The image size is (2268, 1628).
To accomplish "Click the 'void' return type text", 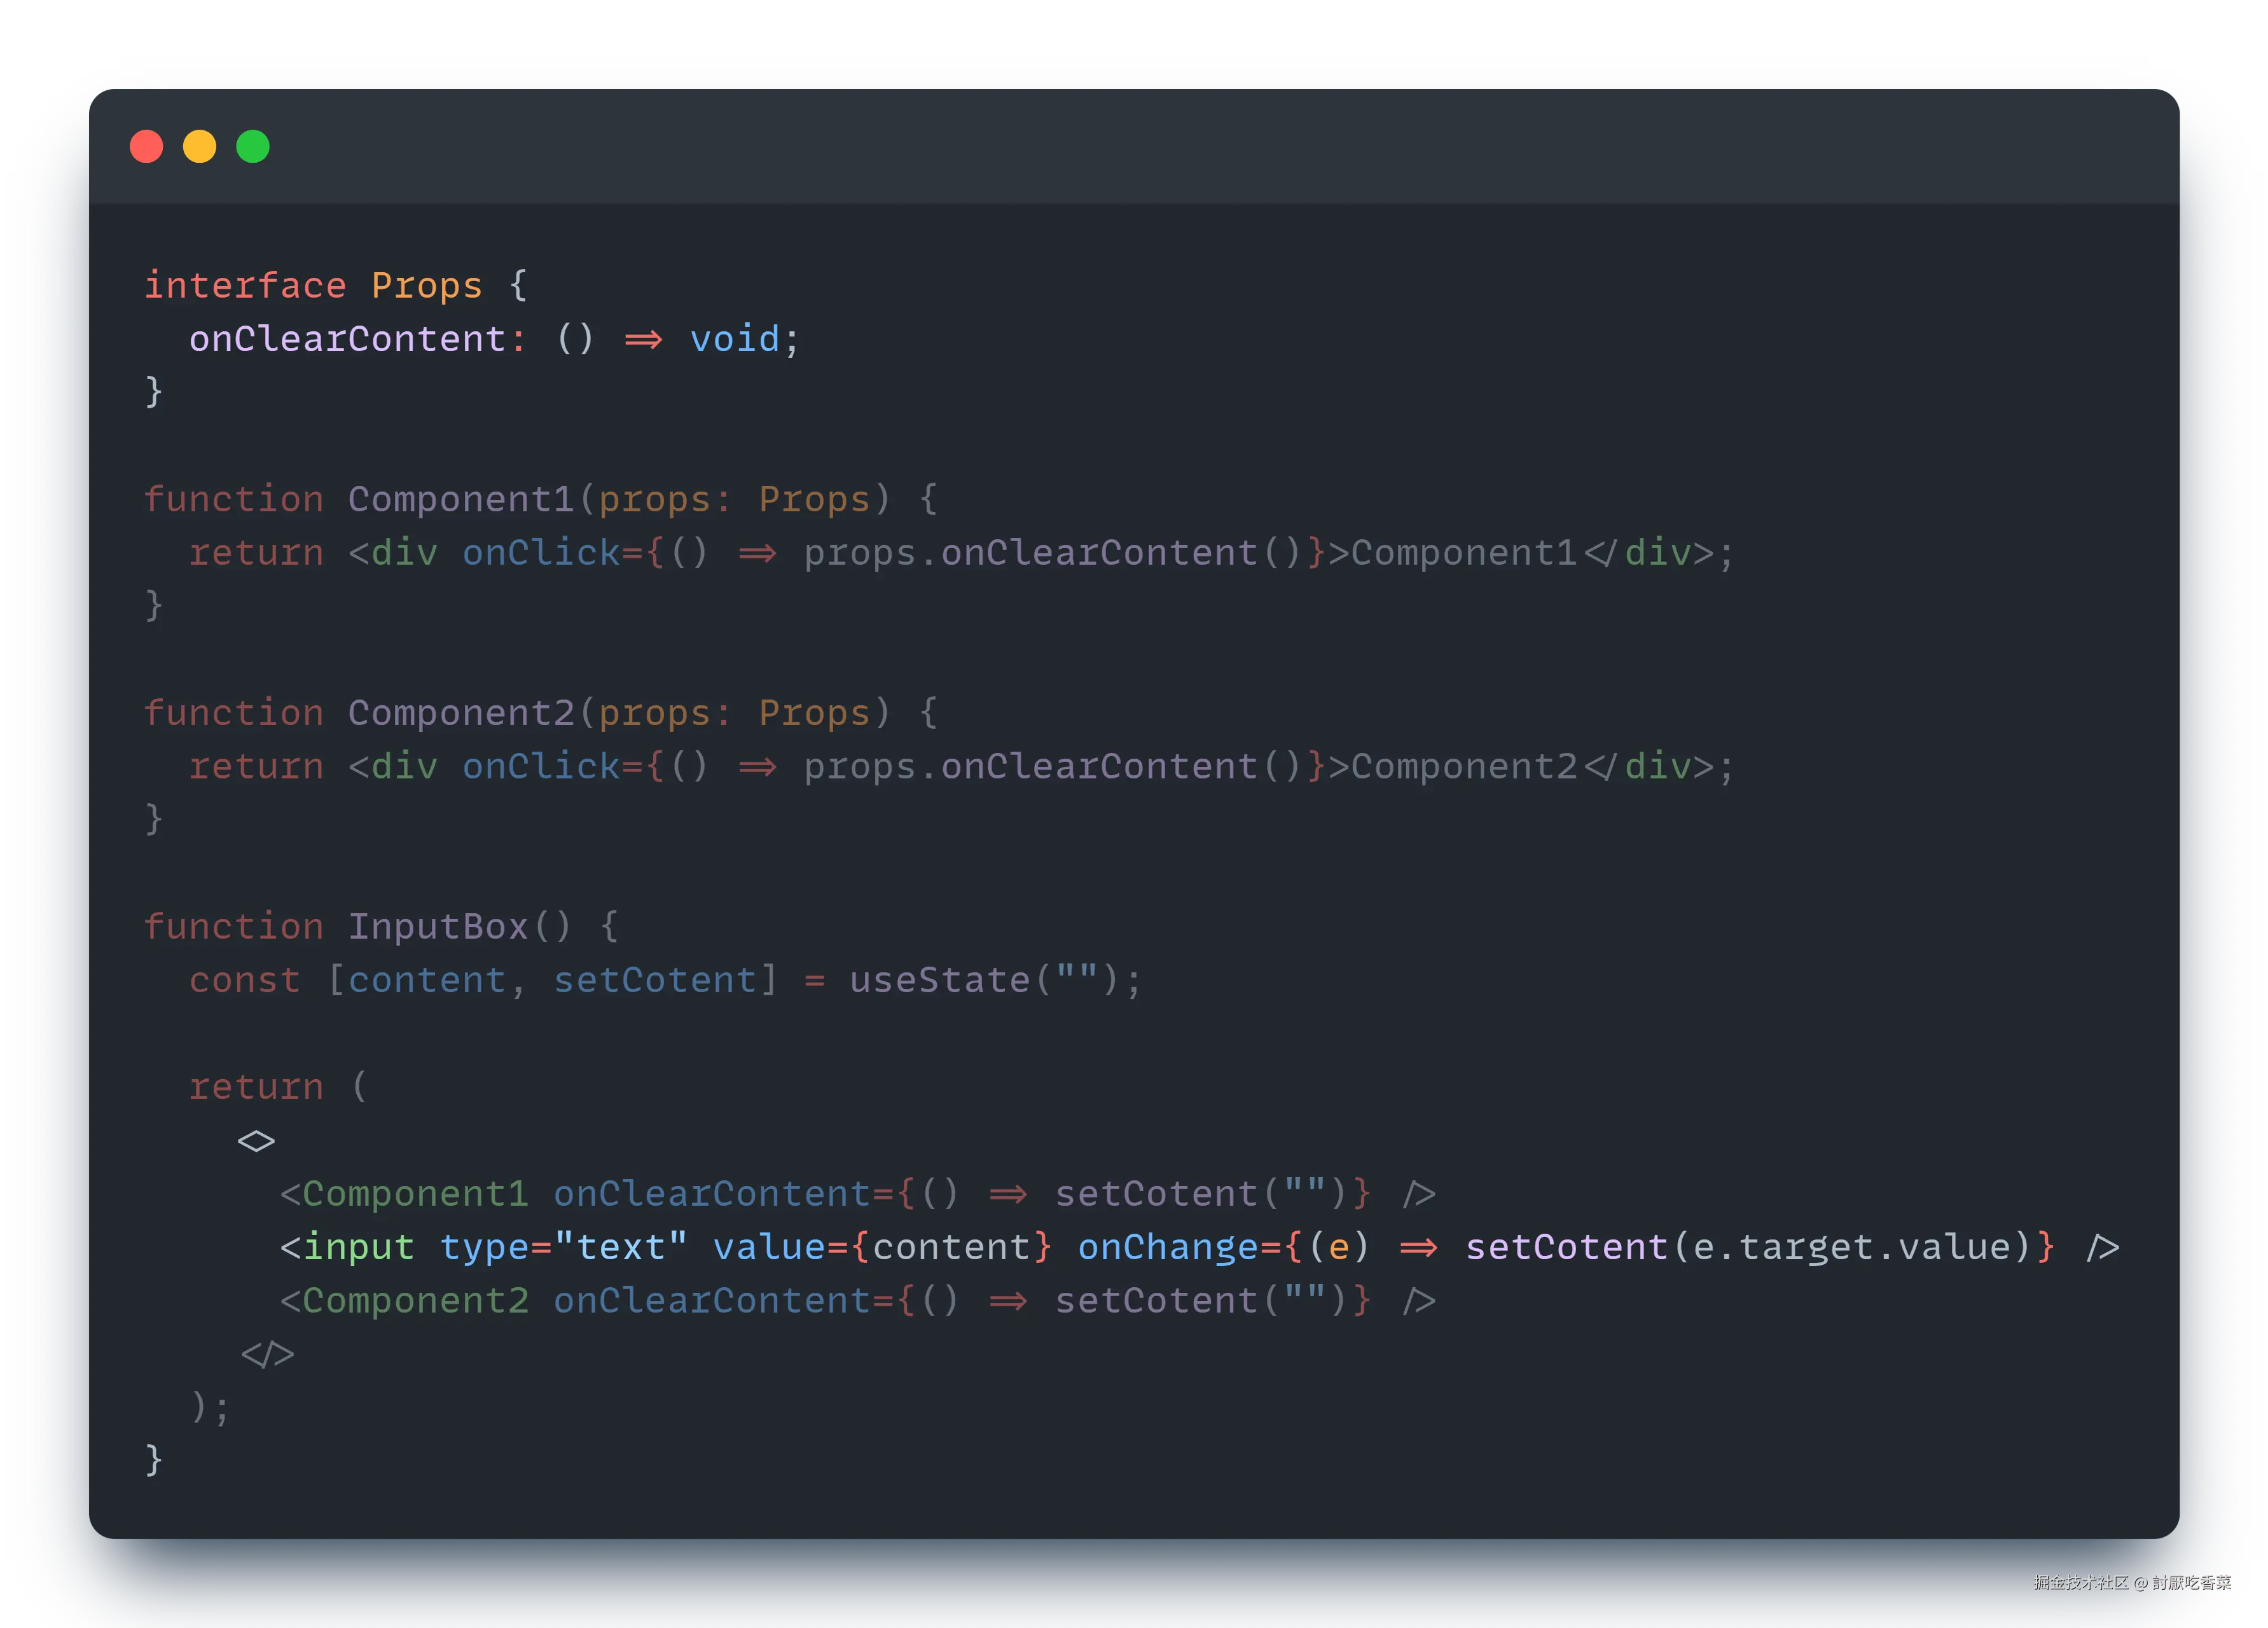I will tap(734, 339).
